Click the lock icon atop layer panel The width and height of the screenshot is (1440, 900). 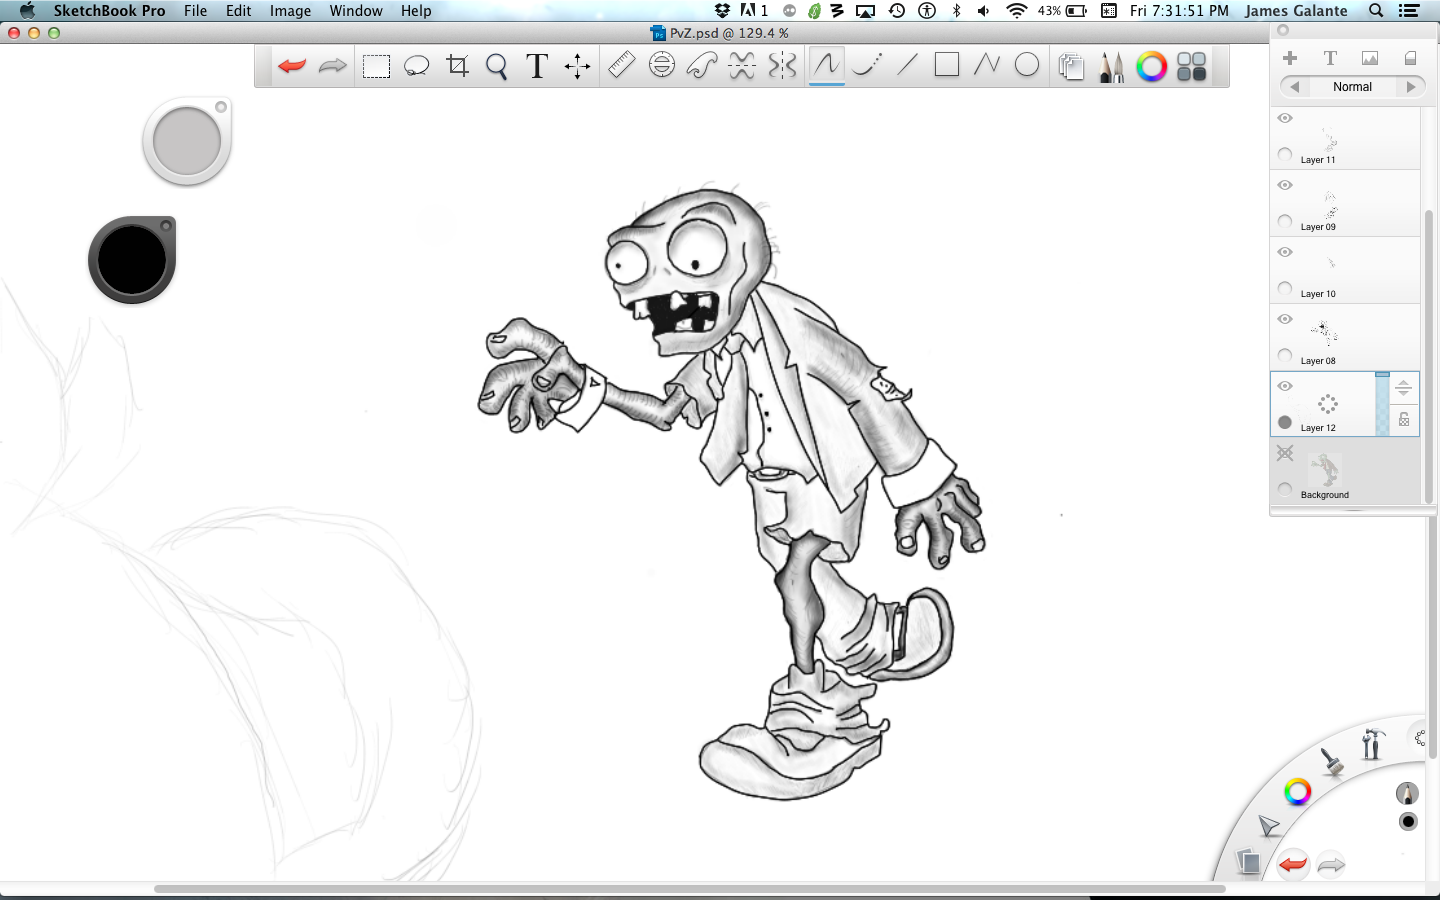[1410, 58]
